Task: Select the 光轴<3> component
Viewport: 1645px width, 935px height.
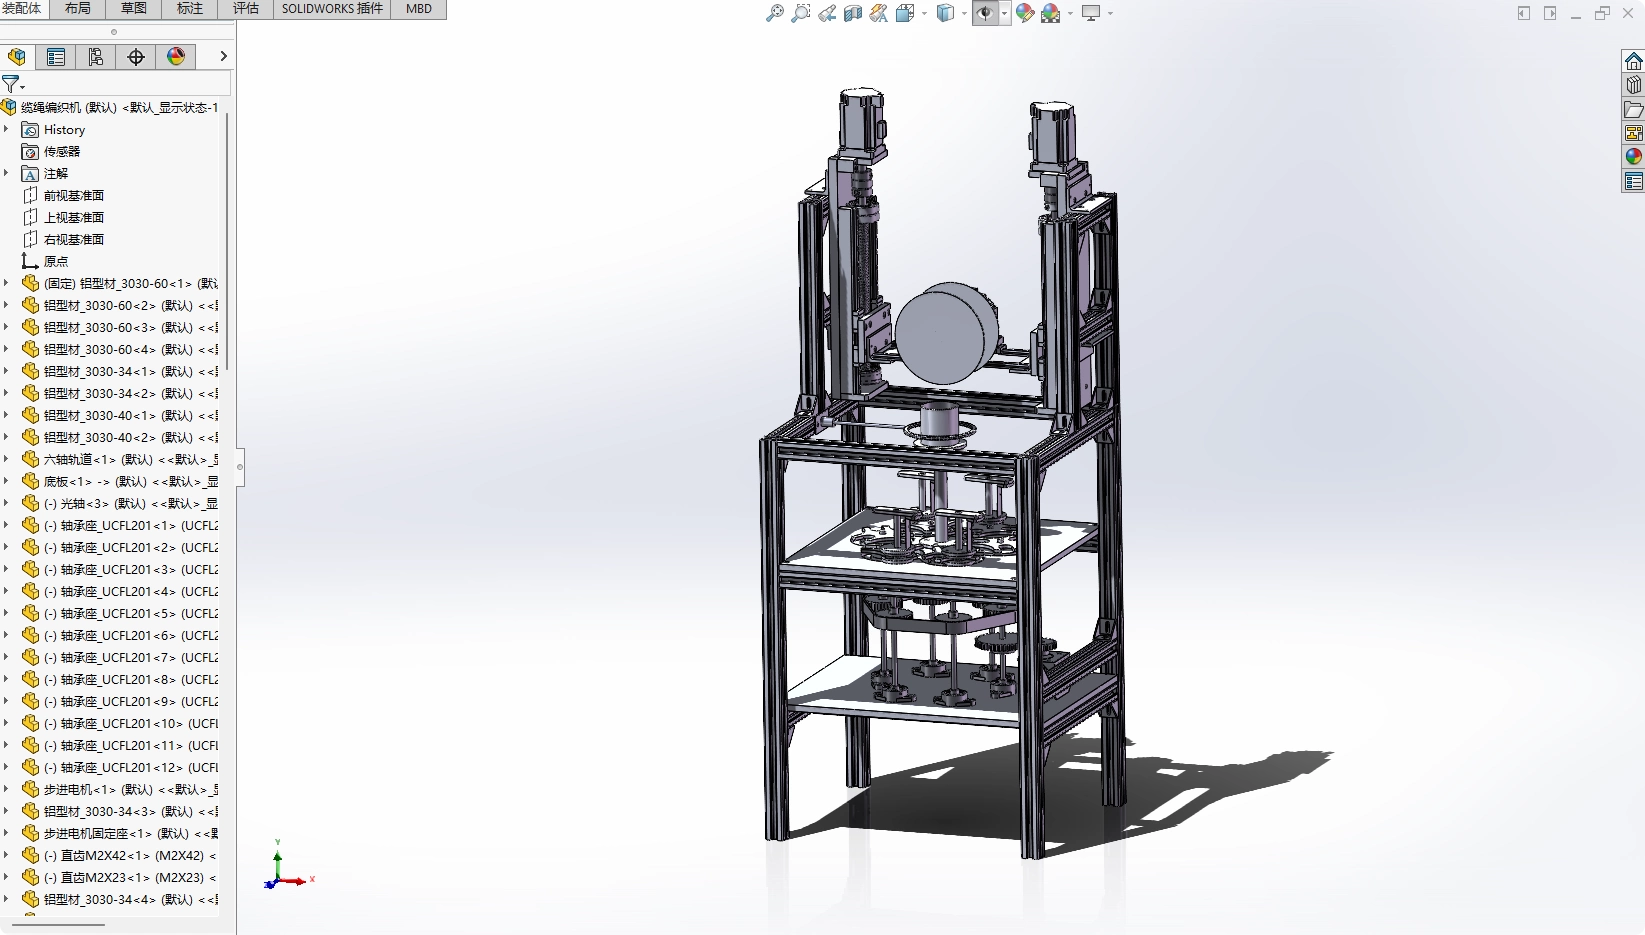Action: click(120, 504)
